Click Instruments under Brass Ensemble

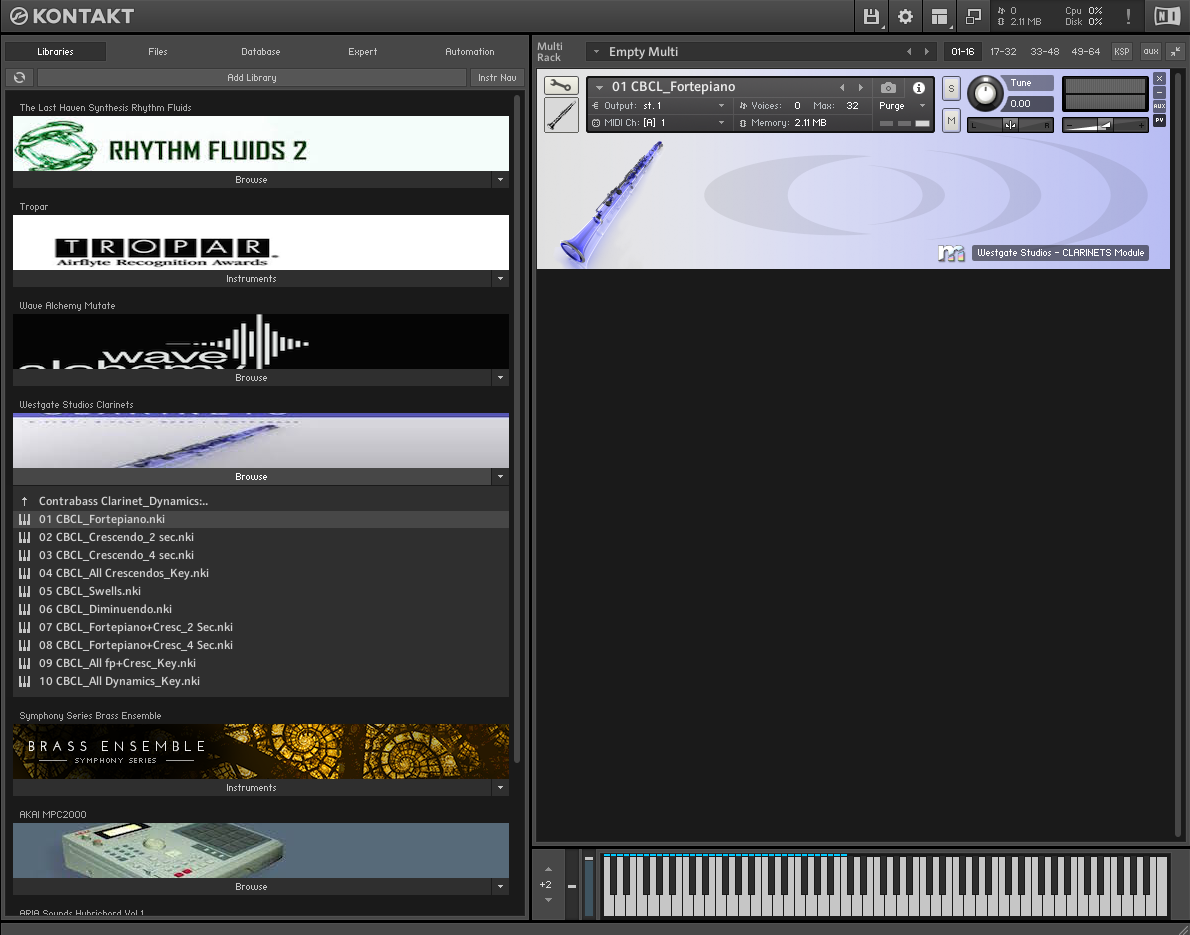[251, 788]
